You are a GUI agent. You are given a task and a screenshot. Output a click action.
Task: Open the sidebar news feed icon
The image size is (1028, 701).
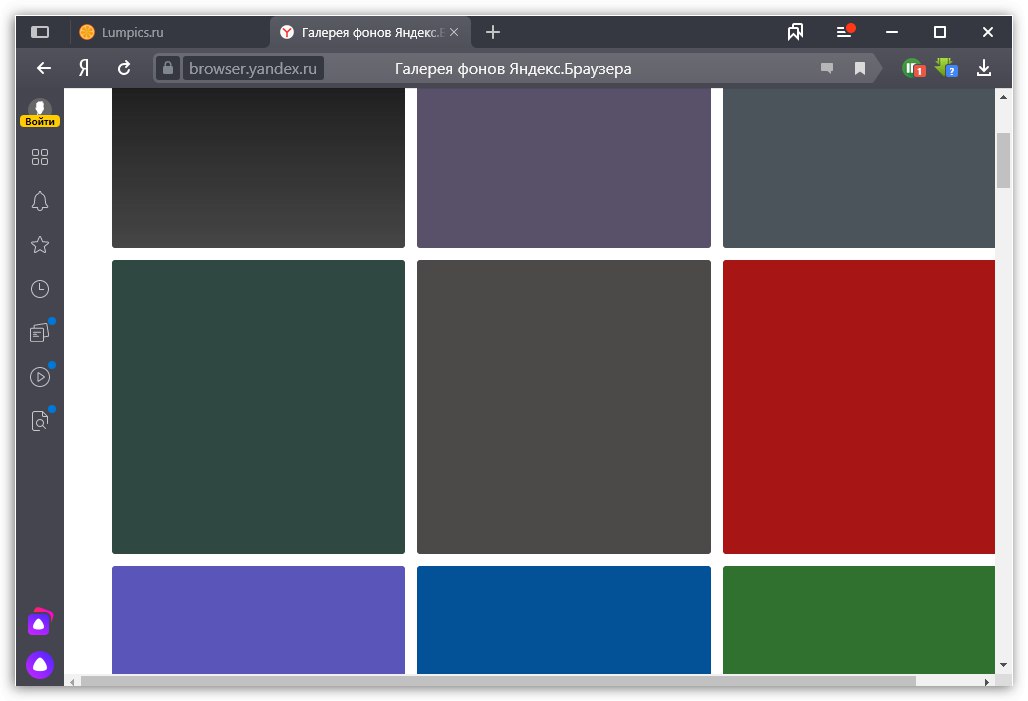click(x=40, y=333)
